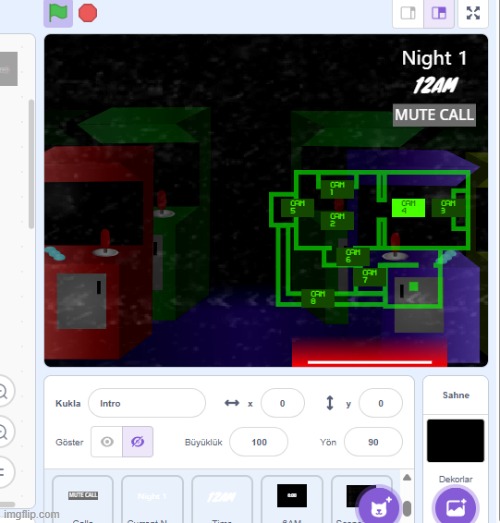500x523 pixels.
Task: Switch to small stage layout
Action: pos(408,14)
